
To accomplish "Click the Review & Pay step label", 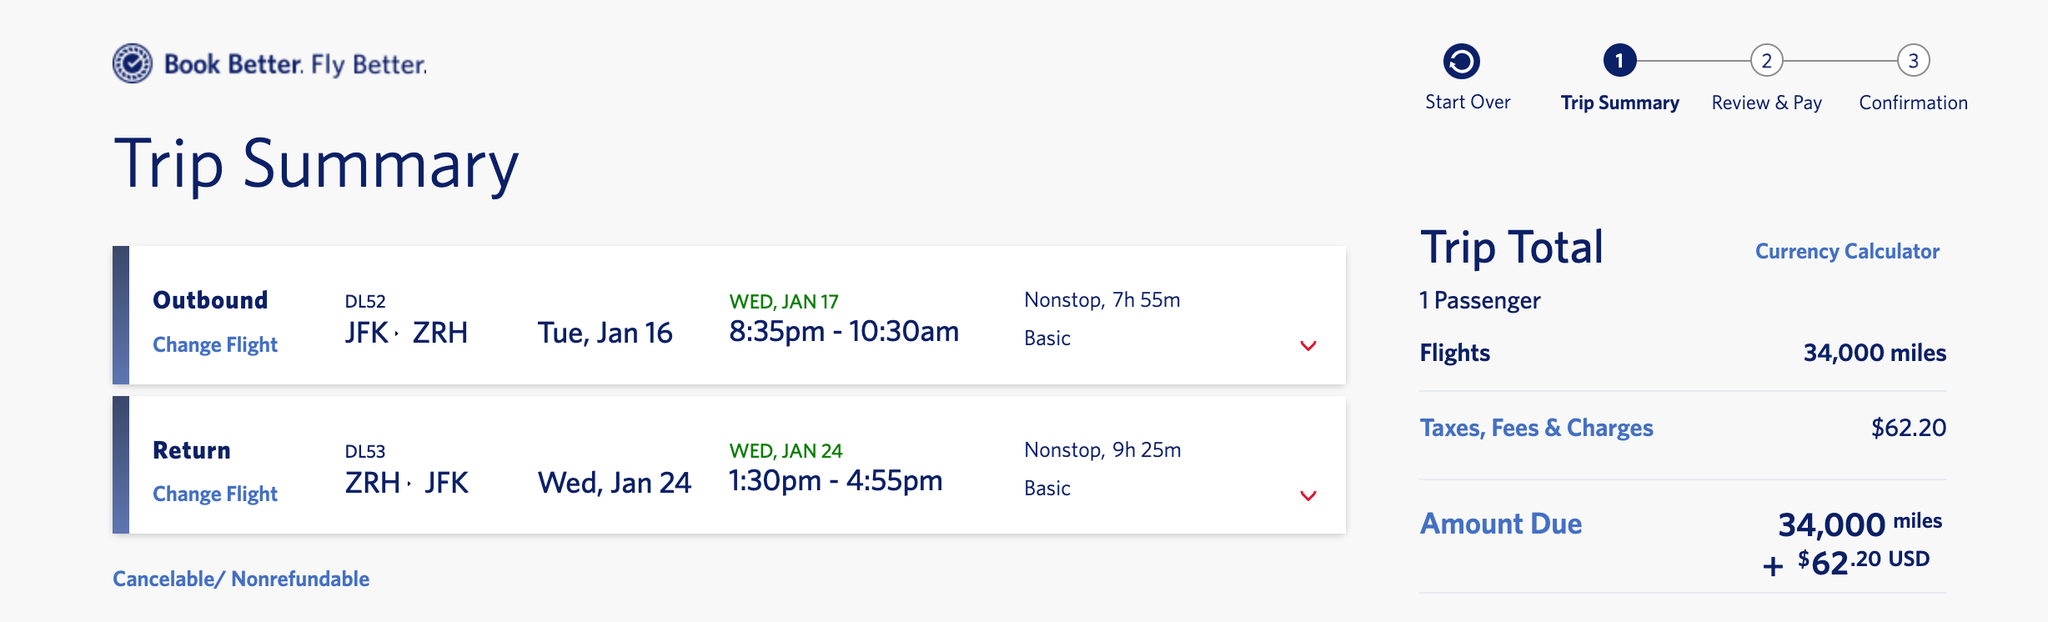I will (x=1765, y=102).
